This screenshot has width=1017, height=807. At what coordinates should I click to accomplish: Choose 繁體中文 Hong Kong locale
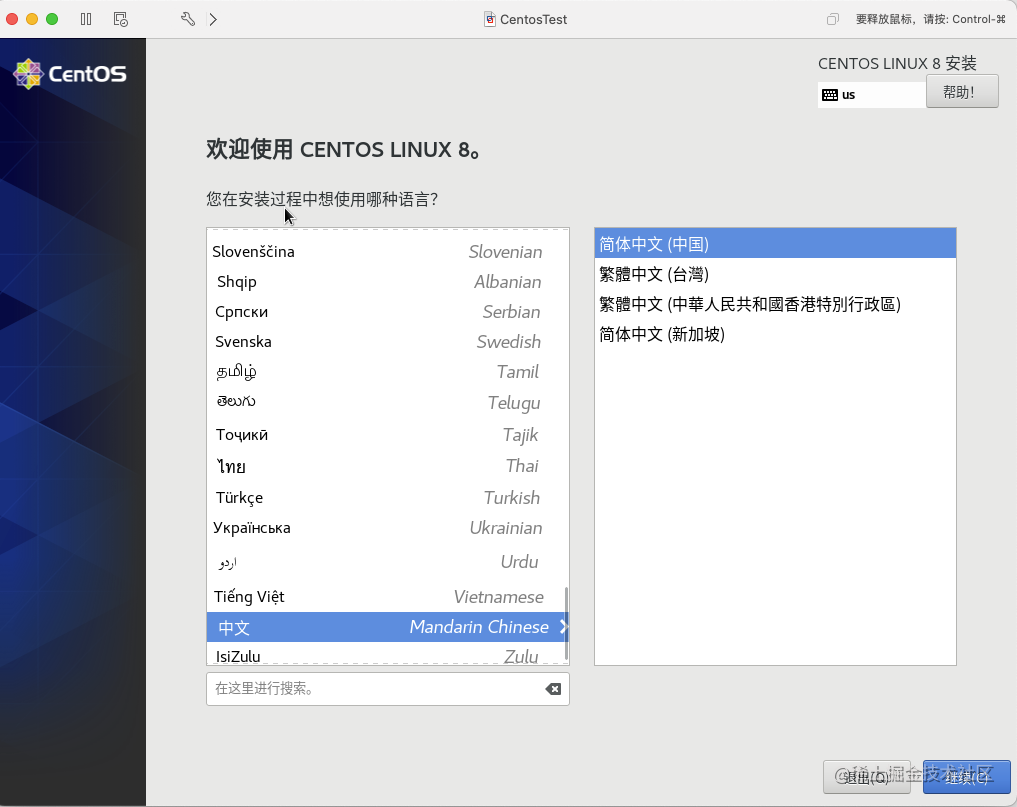click(775, 304)
